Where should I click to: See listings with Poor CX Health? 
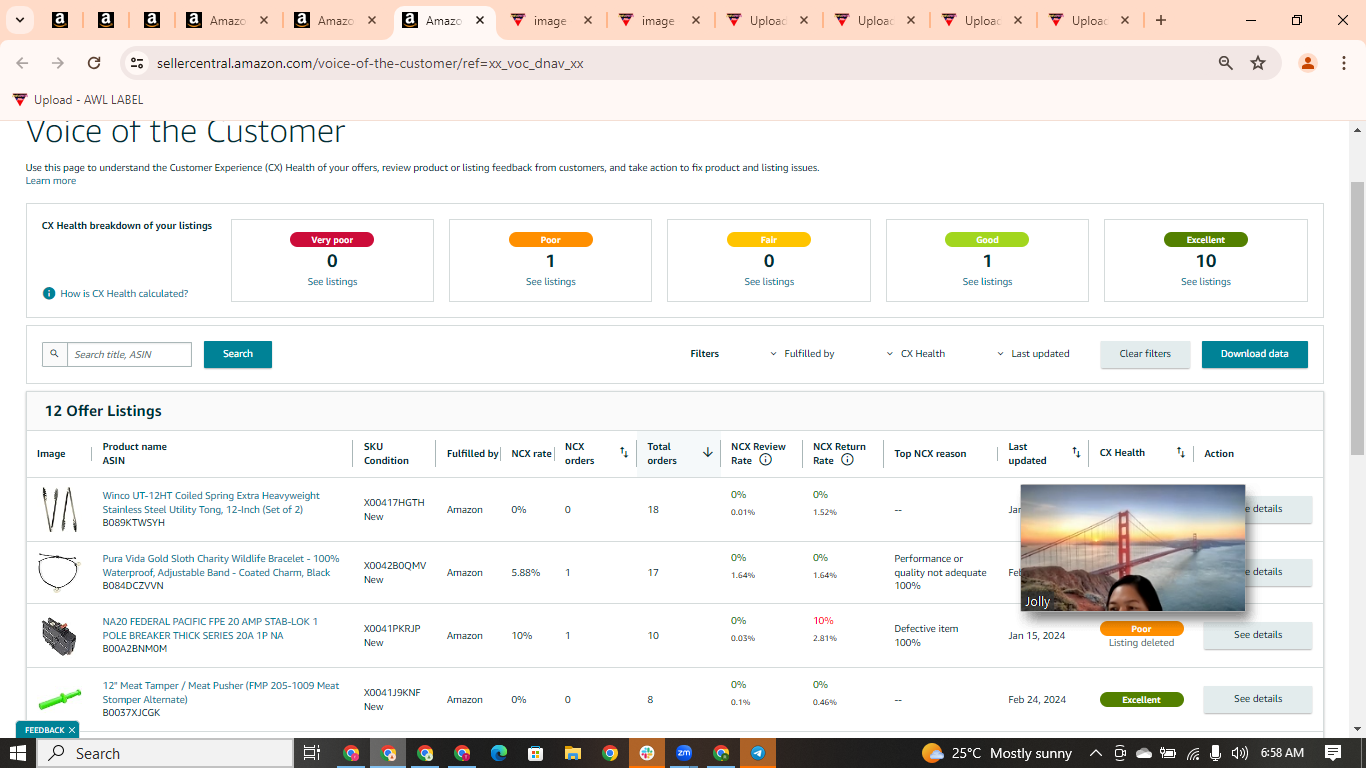[550, 282]
